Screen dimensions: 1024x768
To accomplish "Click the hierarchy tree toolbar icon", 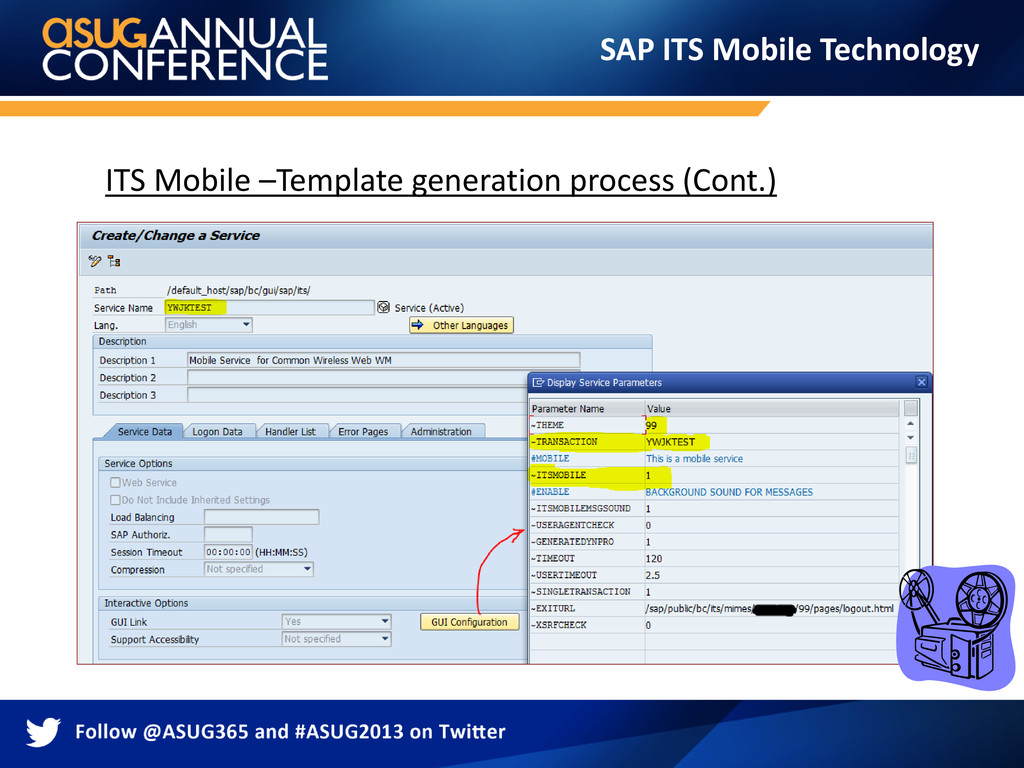I will click(114, 262).
